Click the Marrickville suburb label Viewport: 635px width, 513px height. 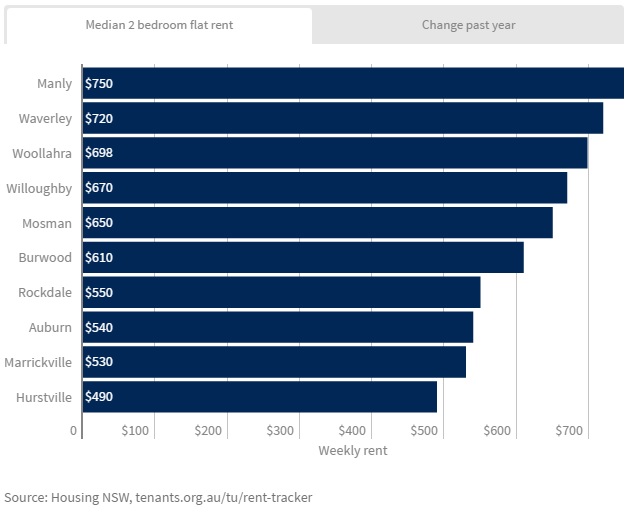click(38, 362)
